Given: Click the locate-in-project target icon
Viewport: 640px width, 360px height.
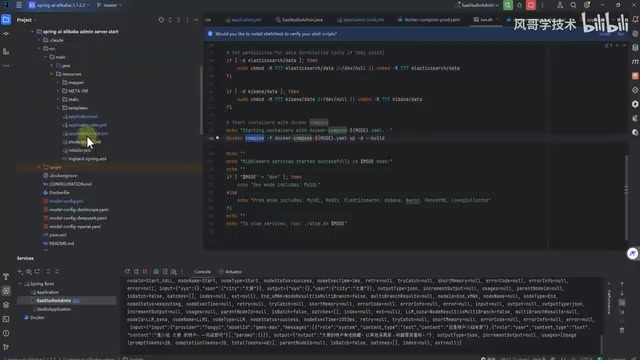Looking at the screenshot, I should (x=161, y=20).
